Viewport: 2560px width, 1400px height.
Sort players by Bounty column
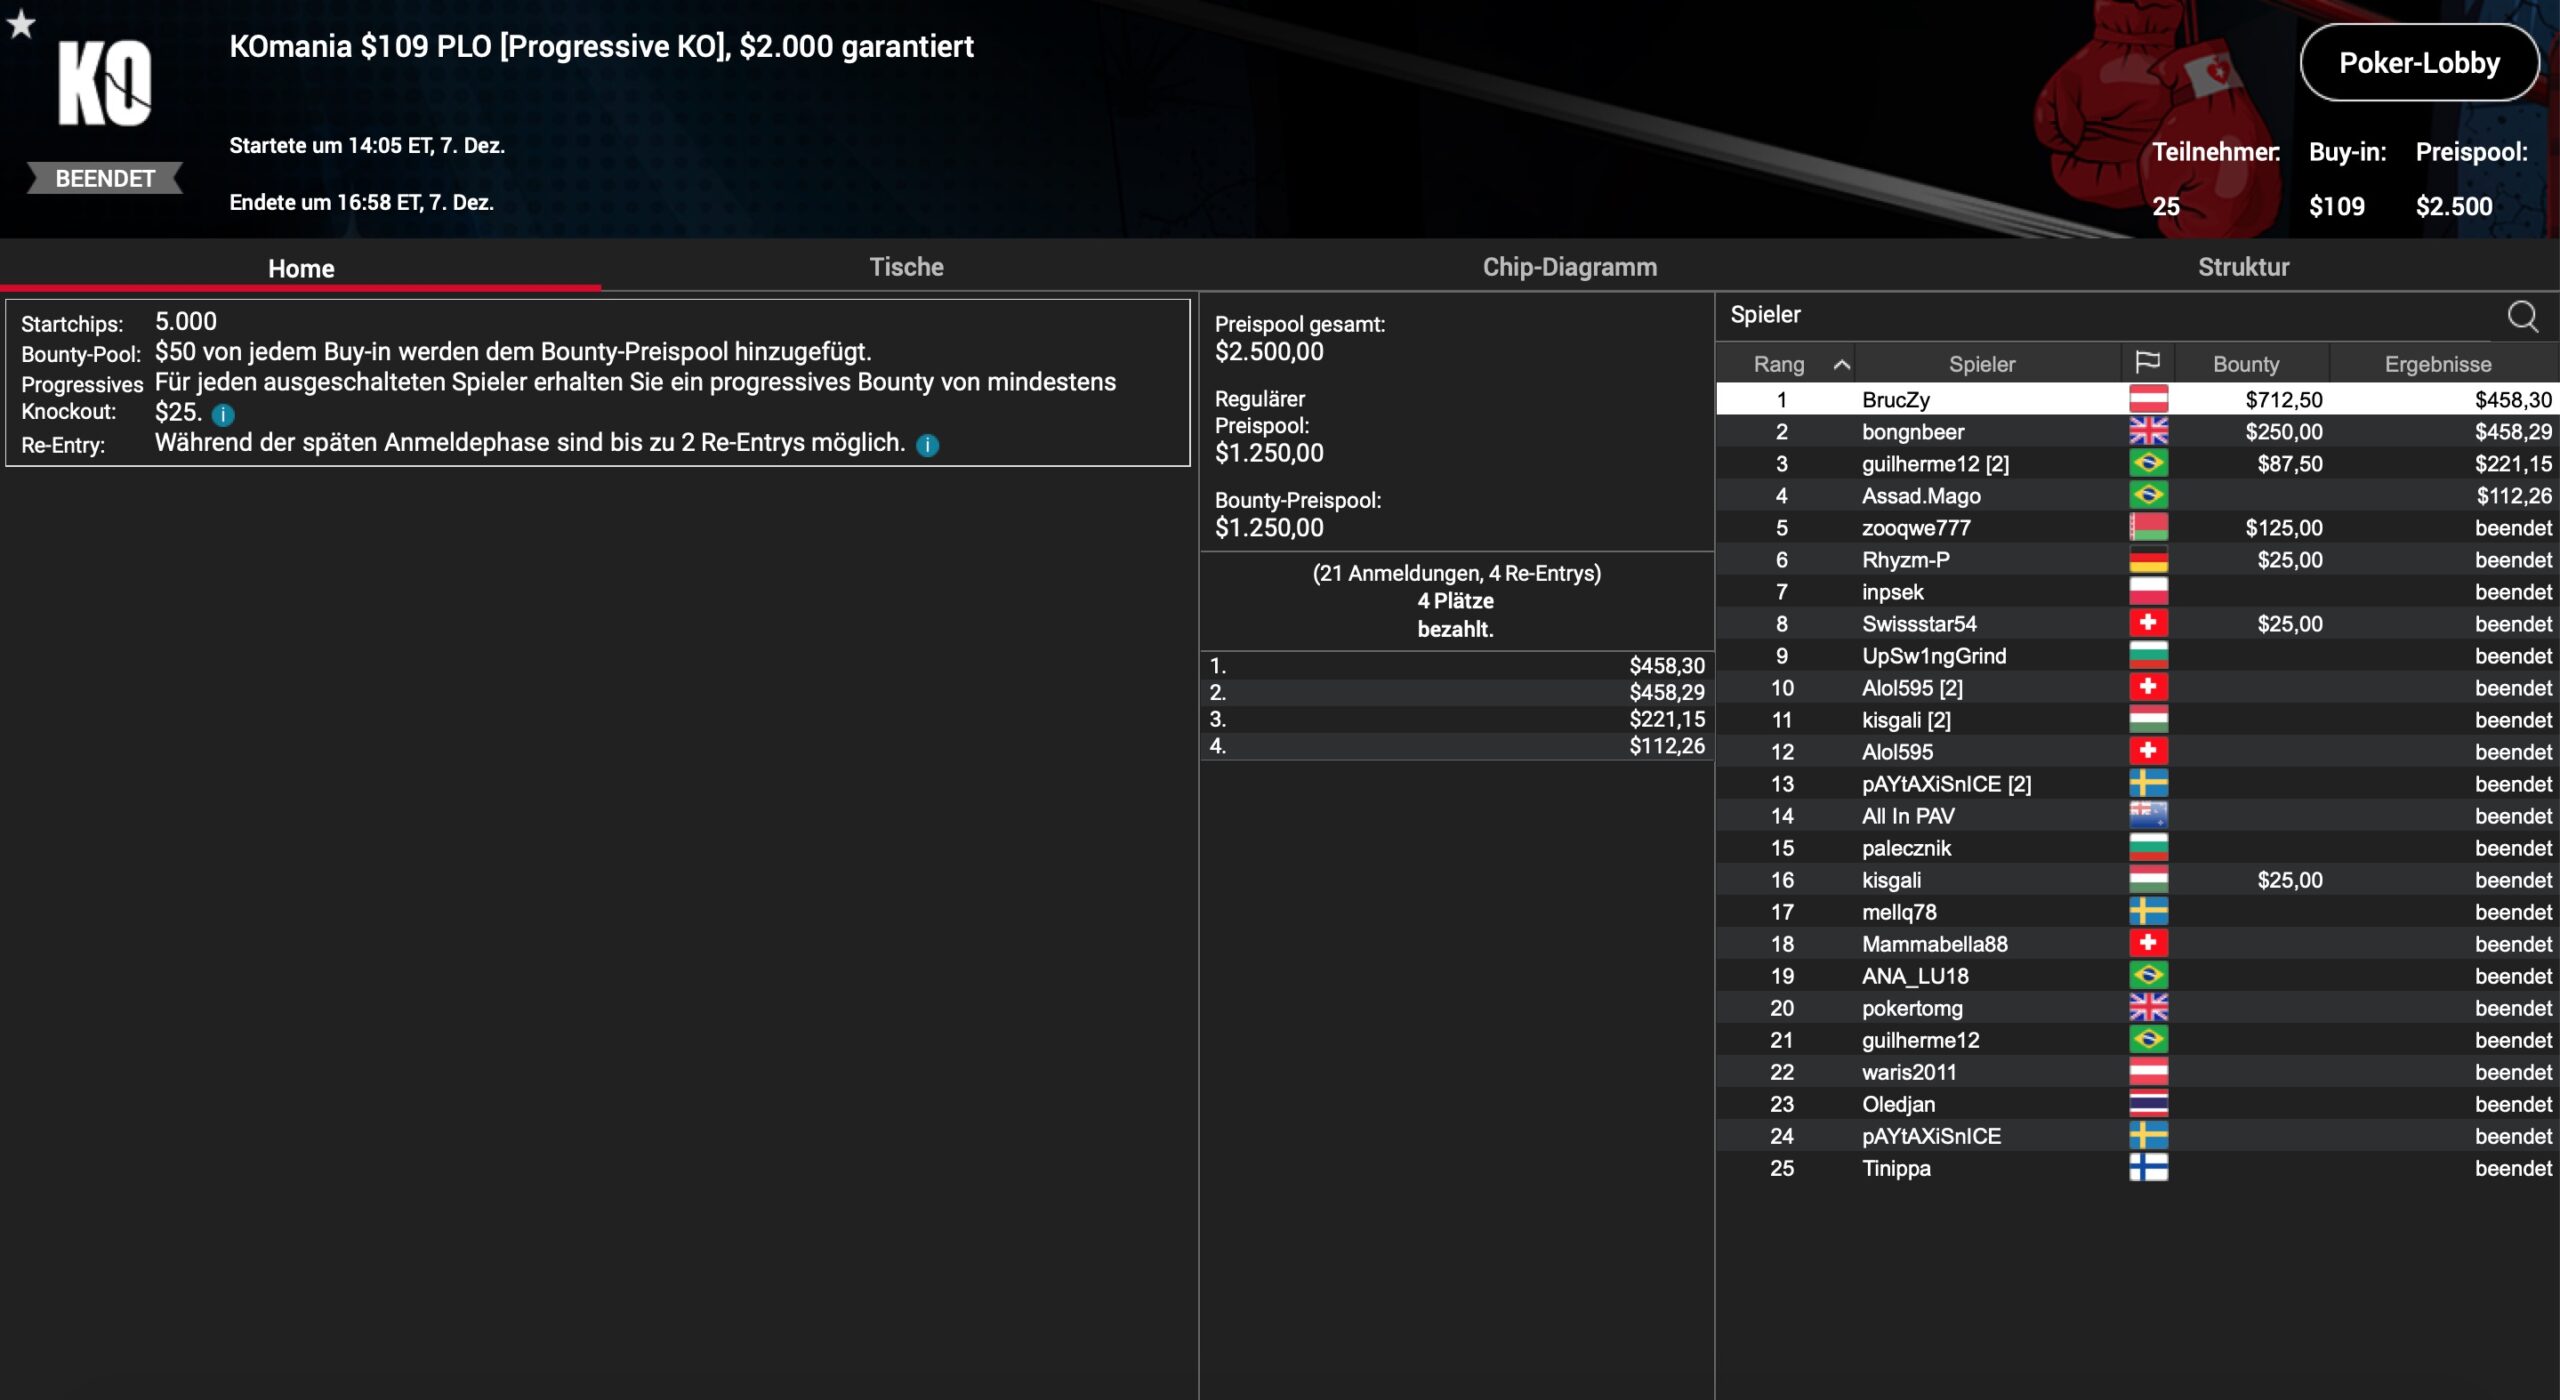(2246, 364)
